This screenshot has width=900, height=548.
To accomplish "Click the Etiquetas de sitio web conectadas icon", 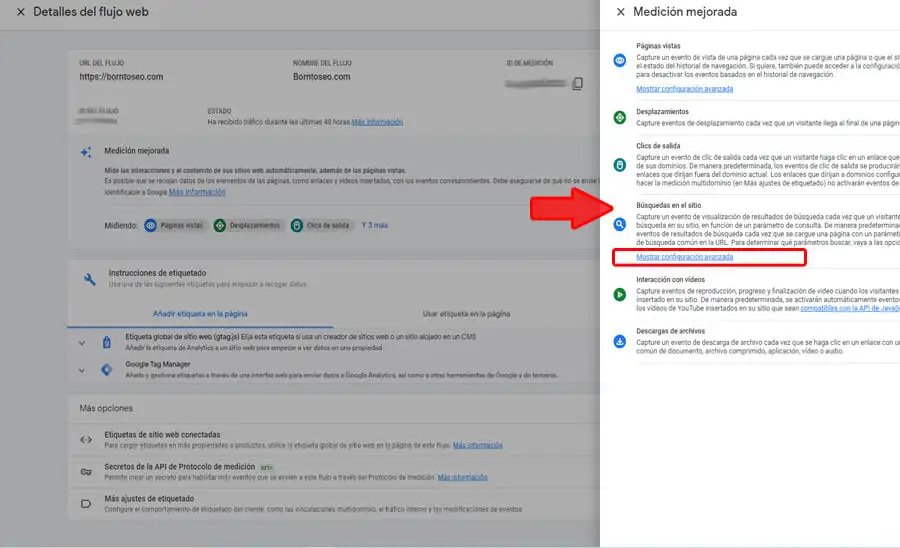I will [x=86, y=440].
